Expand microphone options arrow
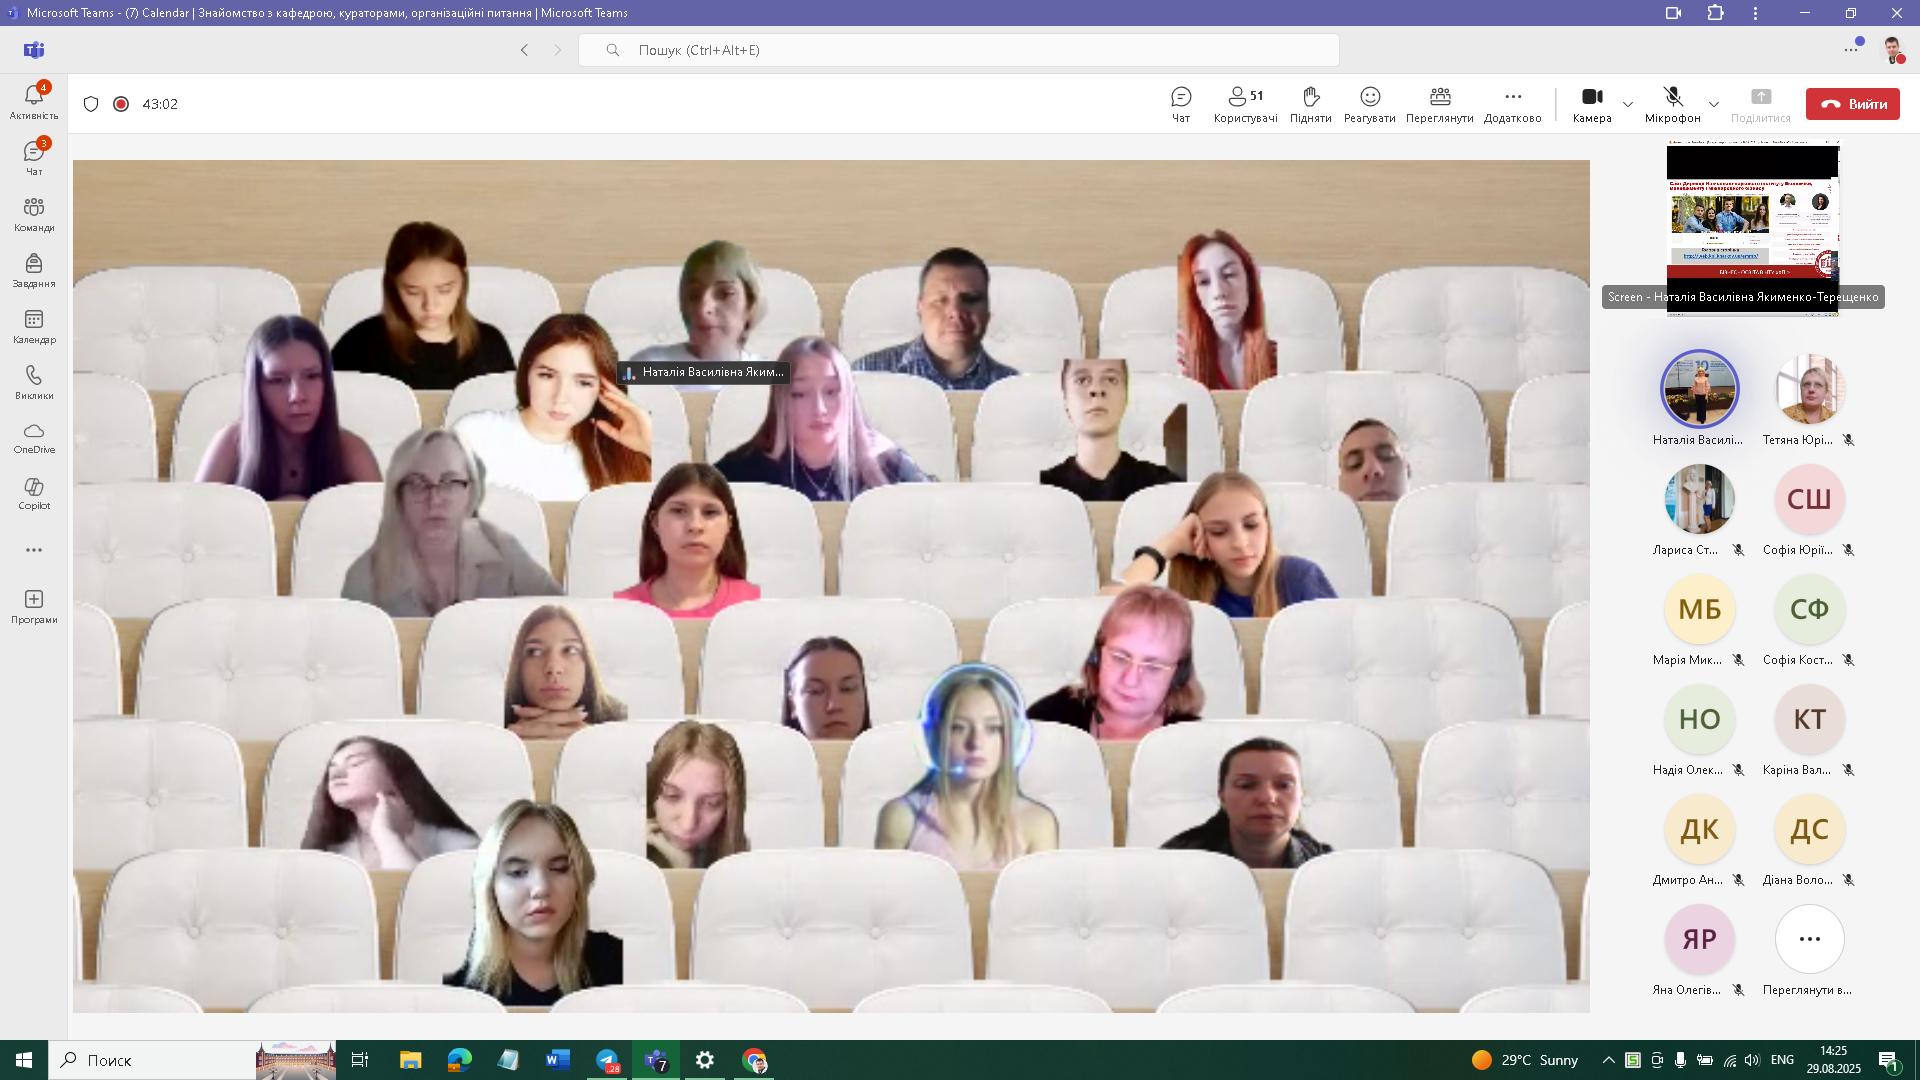This screenshot has width=1920, height=1080. point(1714,104)
